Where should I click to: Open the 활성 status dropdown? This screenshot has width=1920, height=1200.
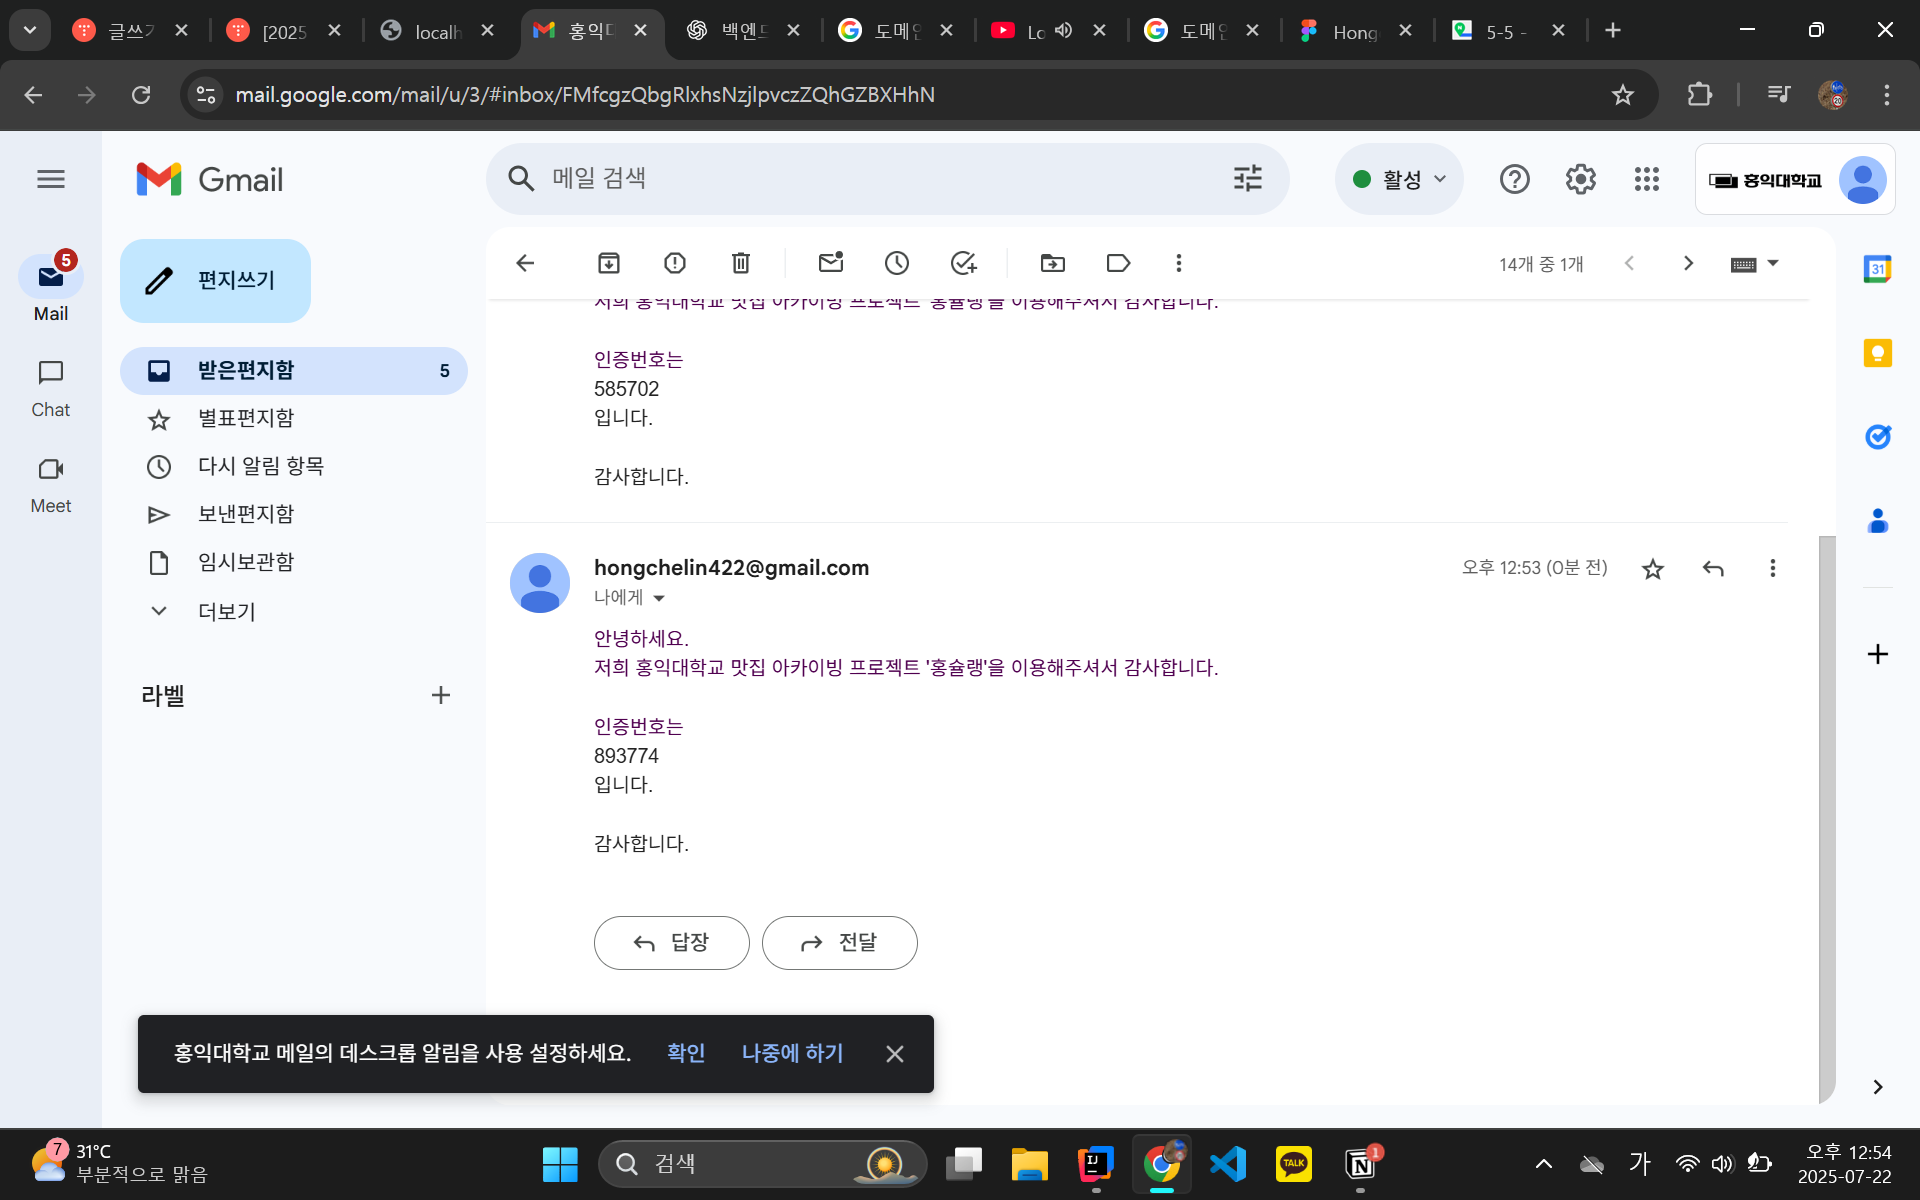click(x=1399, y=179)
